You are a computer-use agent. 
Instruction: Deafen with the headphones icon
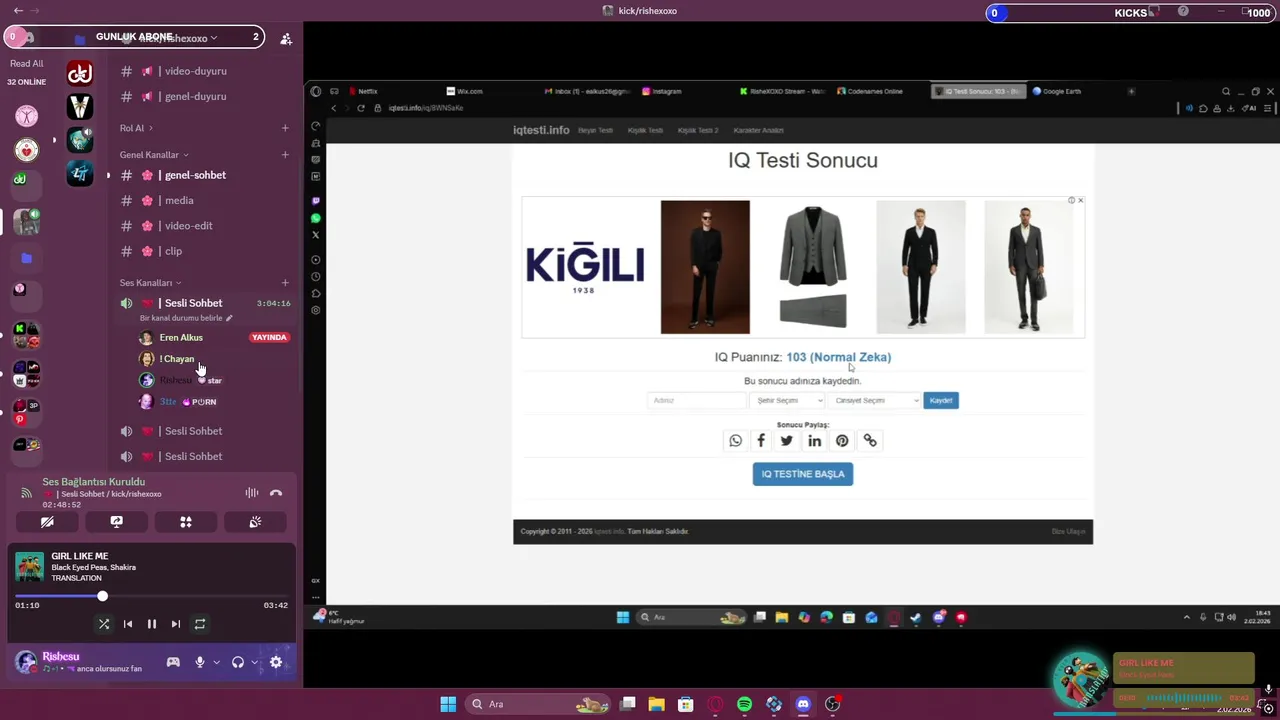click(238, 662)
